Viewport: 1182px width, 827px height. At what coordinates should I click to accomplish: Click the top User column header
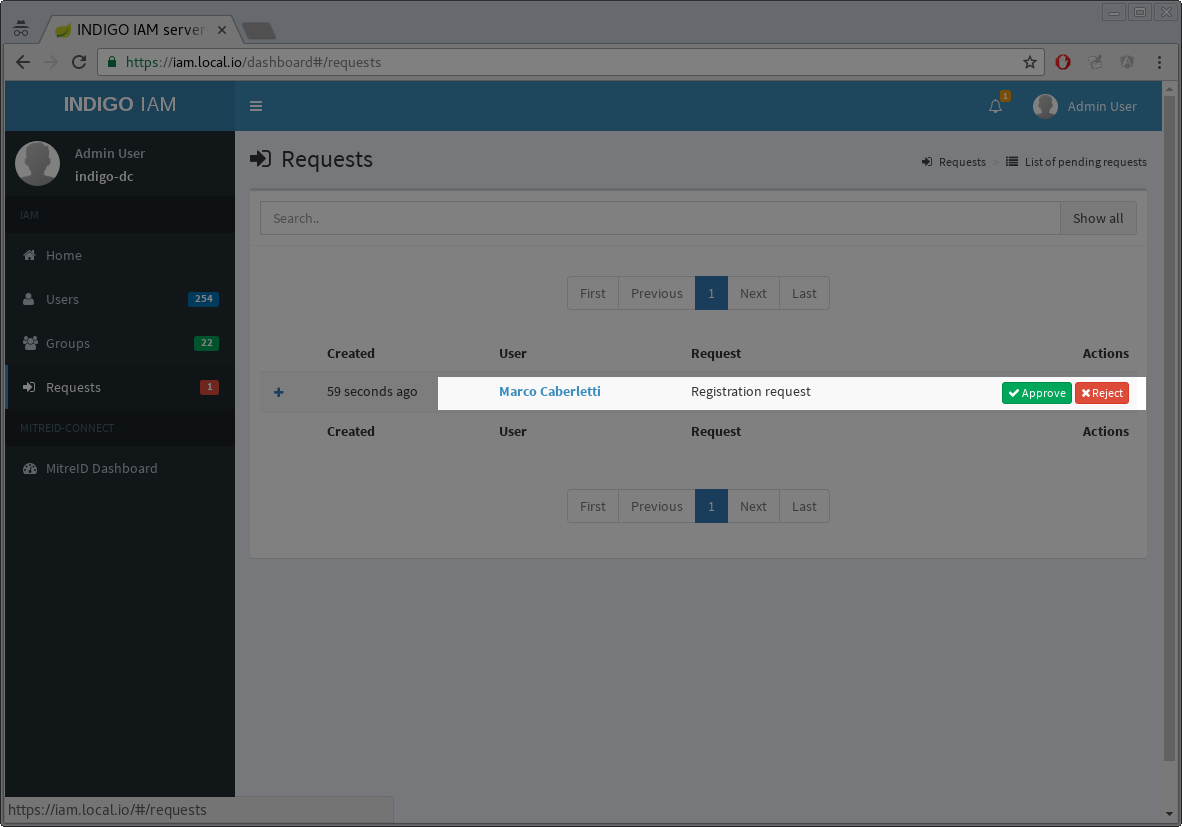click(x=513, y=354)
